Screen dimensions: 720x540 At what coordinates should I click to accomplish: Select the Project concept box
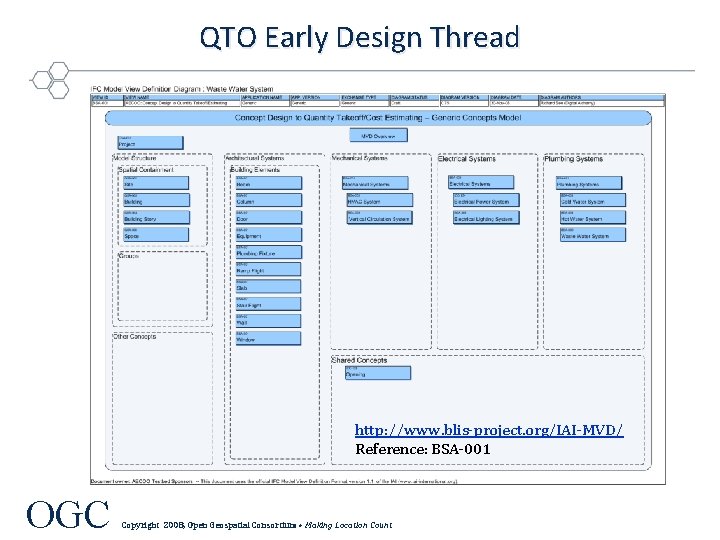[151, 142]
